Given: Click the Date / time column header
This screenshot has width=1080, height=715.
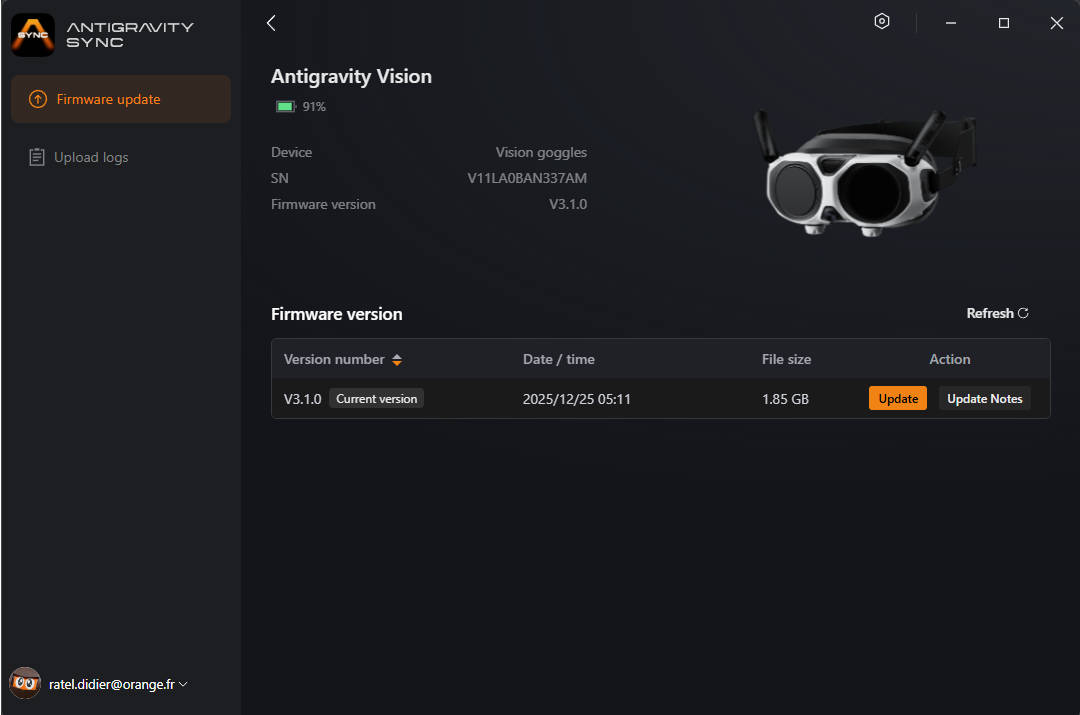Looking at the screenshot, I should [x=559, y=360].
